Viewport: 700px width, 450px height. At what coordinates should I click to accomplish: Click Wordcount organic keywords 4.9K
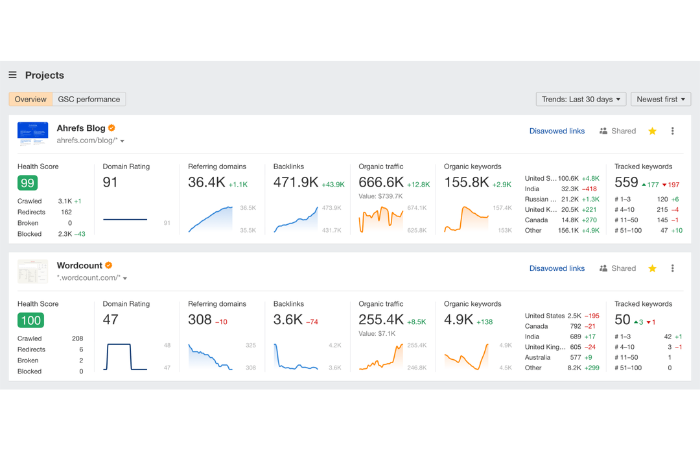point(458,320)
